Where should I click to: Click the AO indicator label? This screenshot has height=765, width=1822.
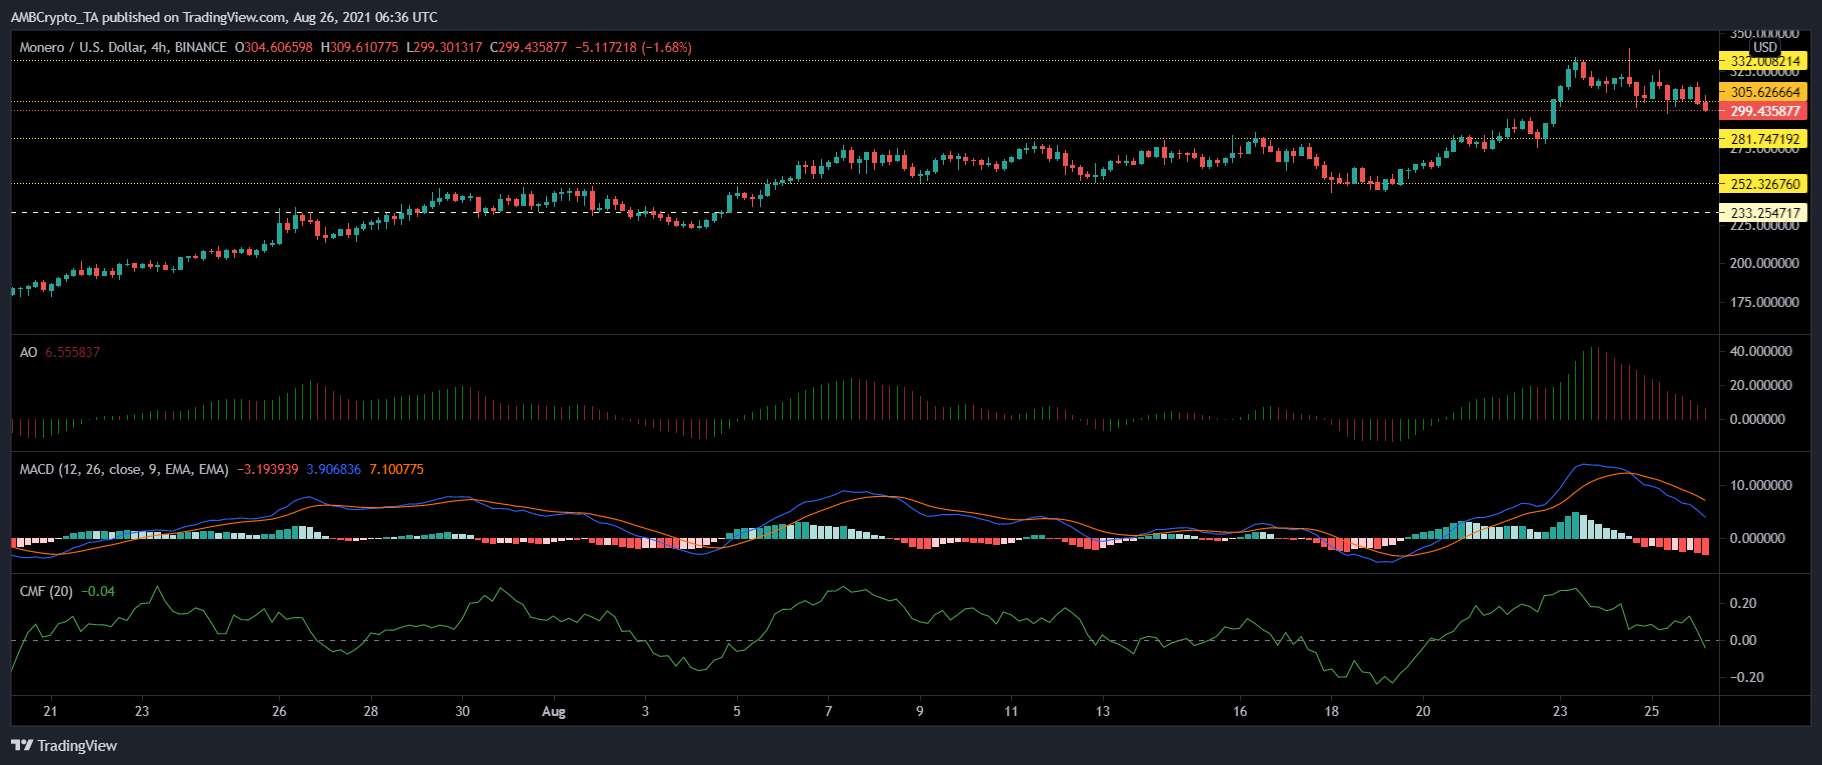pos(29,352)
